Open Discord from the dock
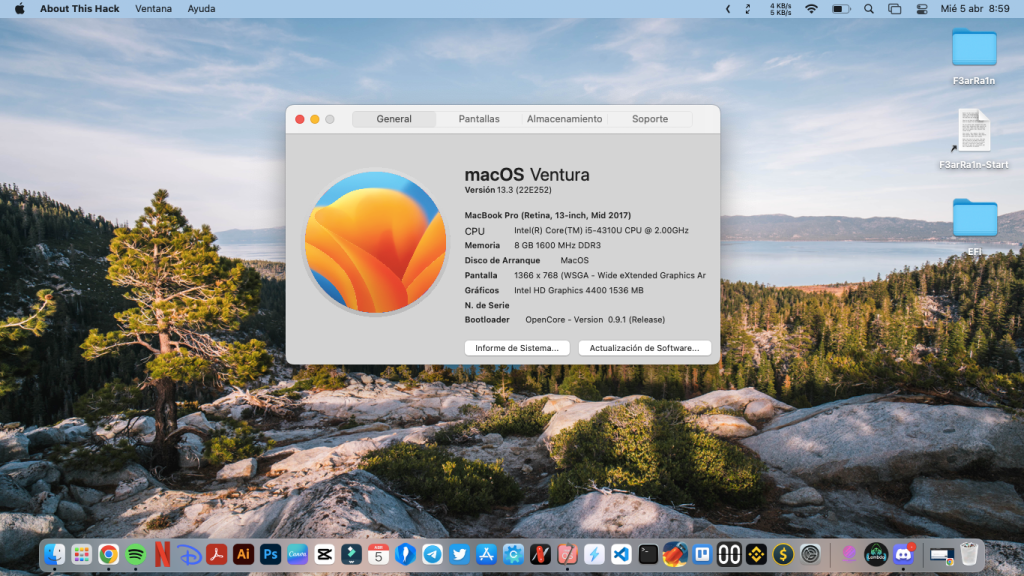 coord(903,553)
